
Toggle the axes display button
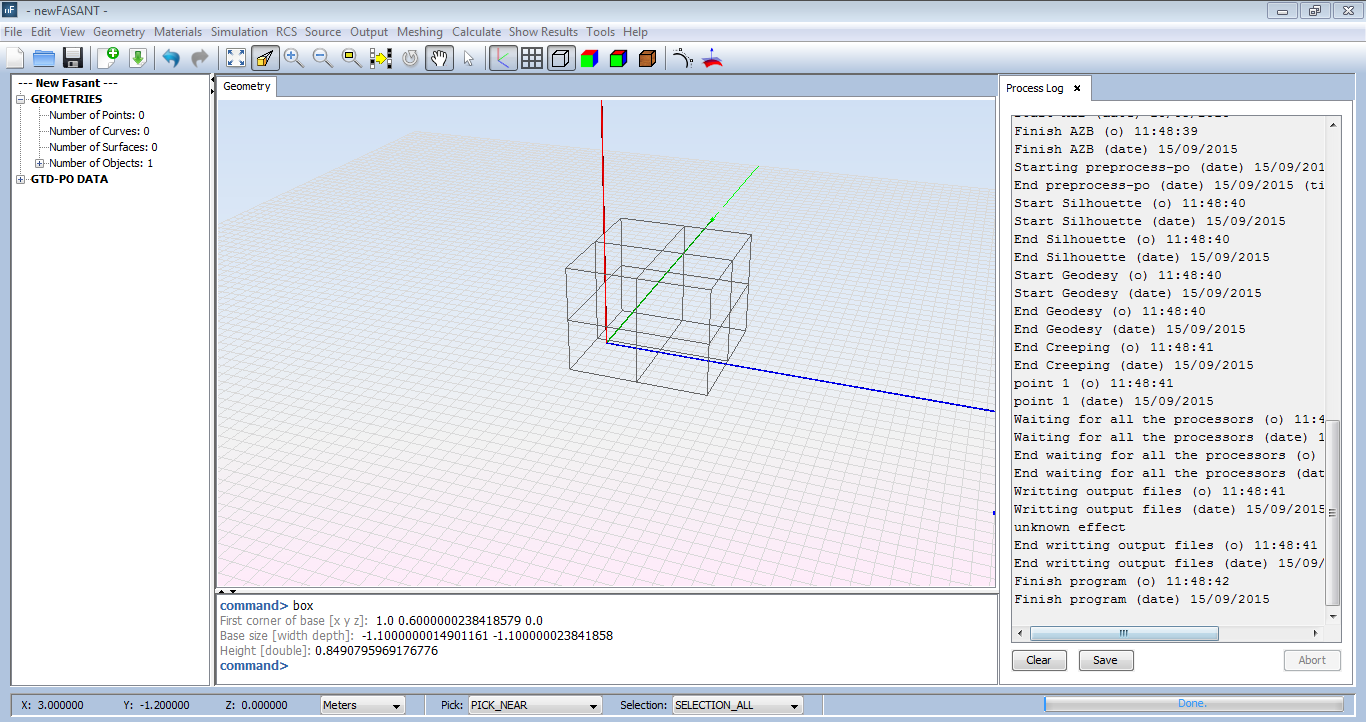(x=503, y=58)
